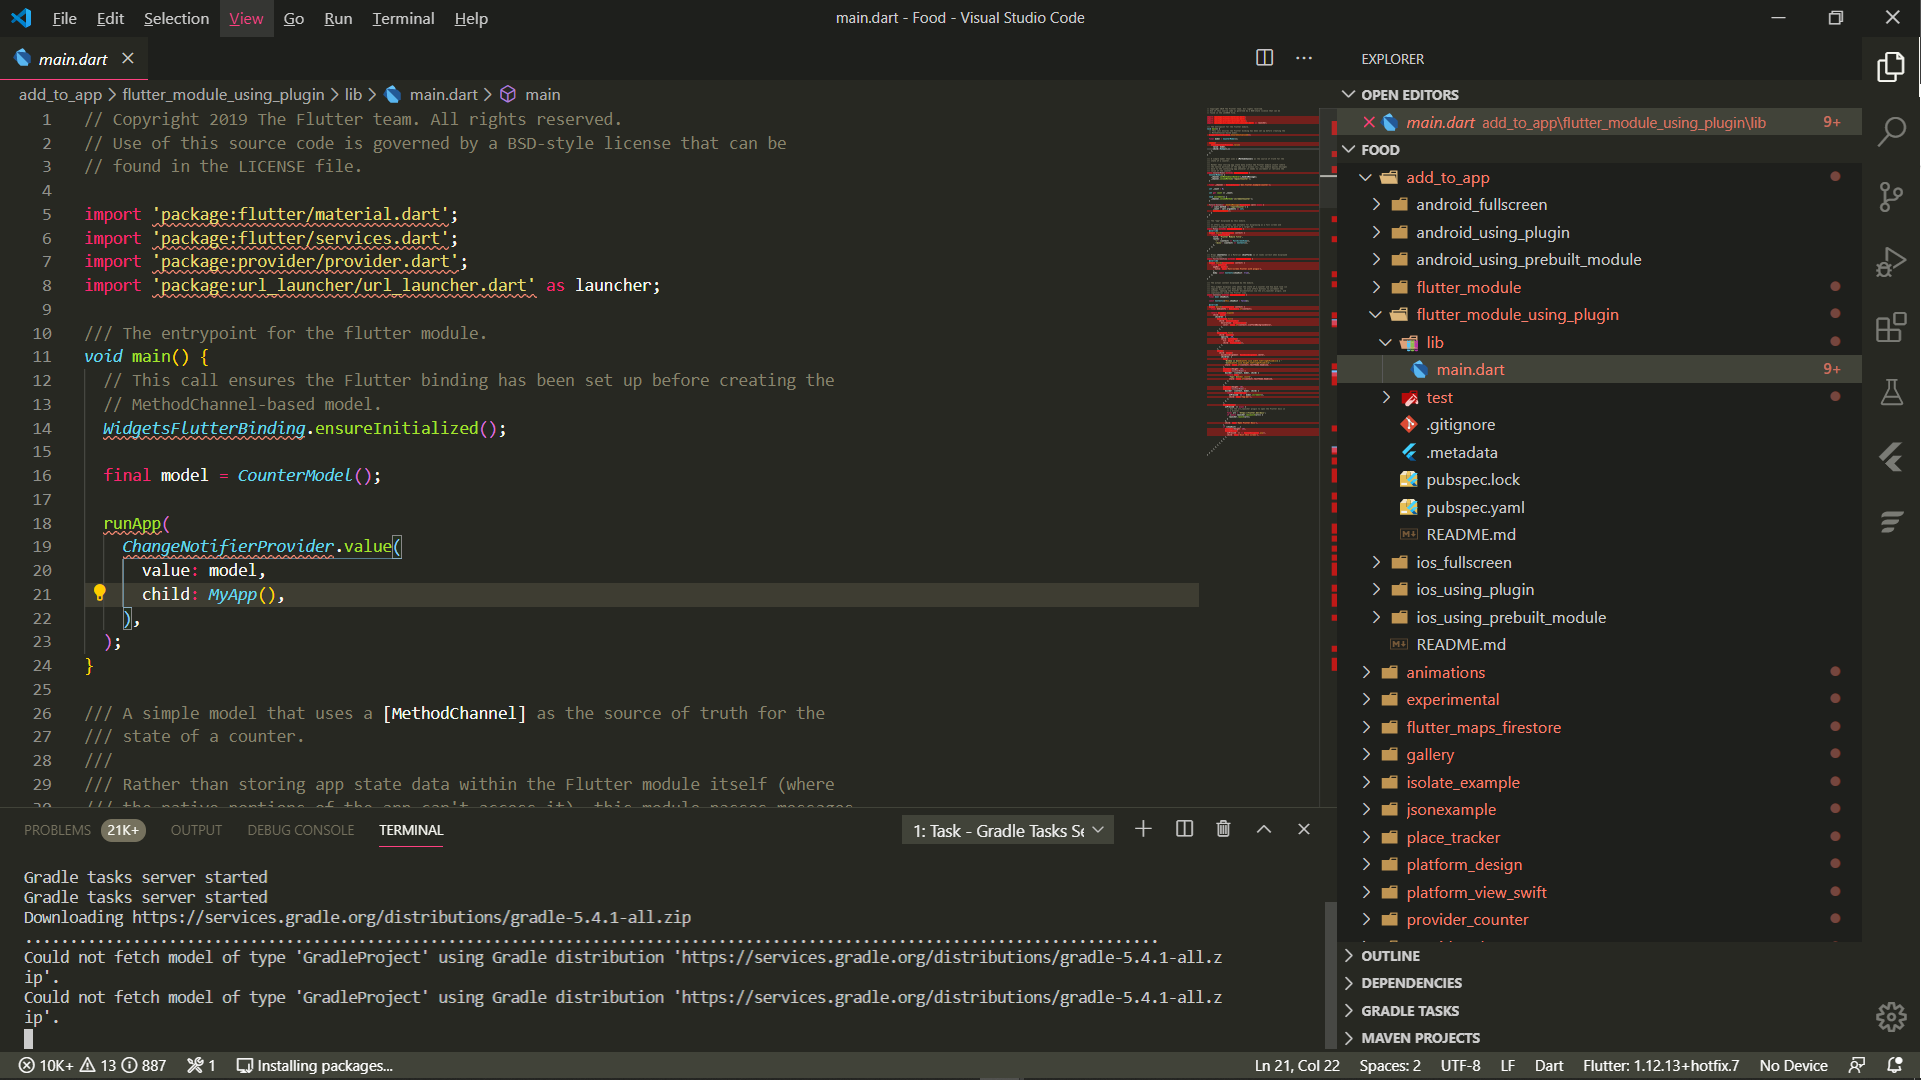Split the editor using the toolbar icon
The image size is (1921, 1080).
point(1263,57)
